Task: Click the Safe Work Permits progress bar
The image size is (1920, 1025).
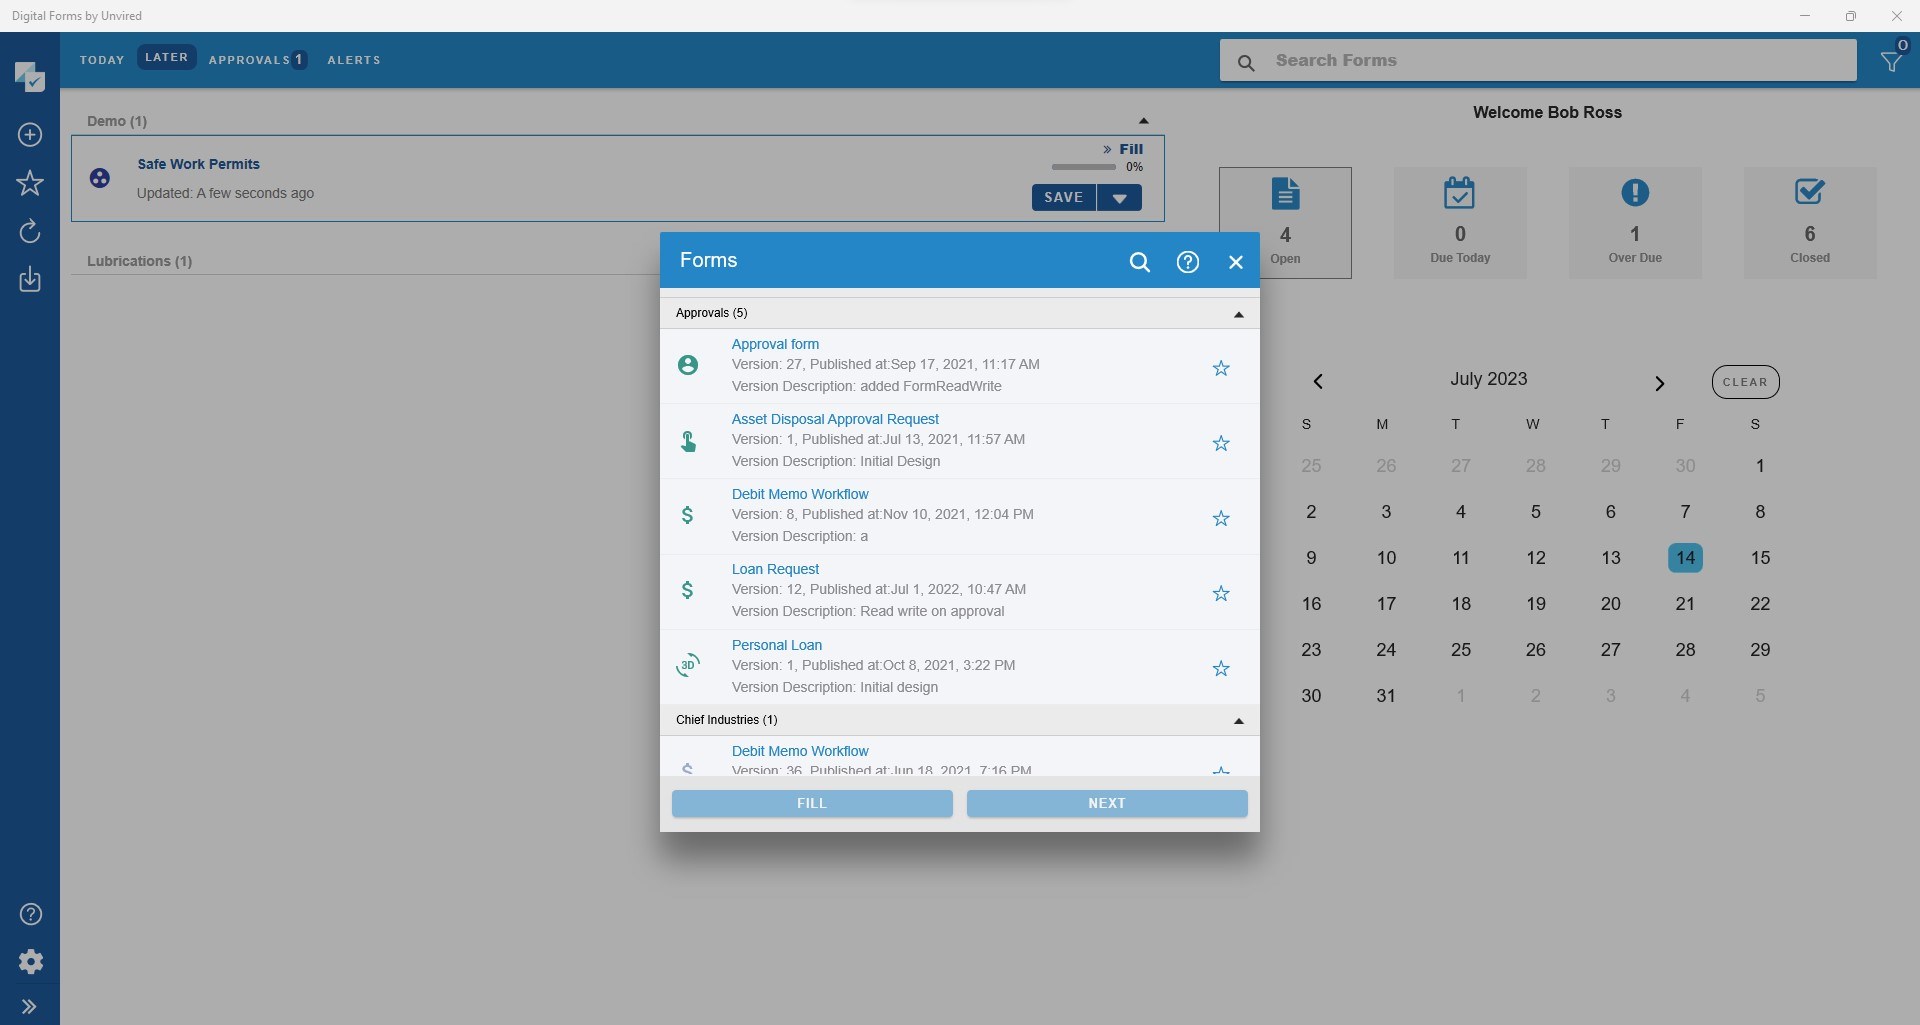Action: pos(1083,167)
